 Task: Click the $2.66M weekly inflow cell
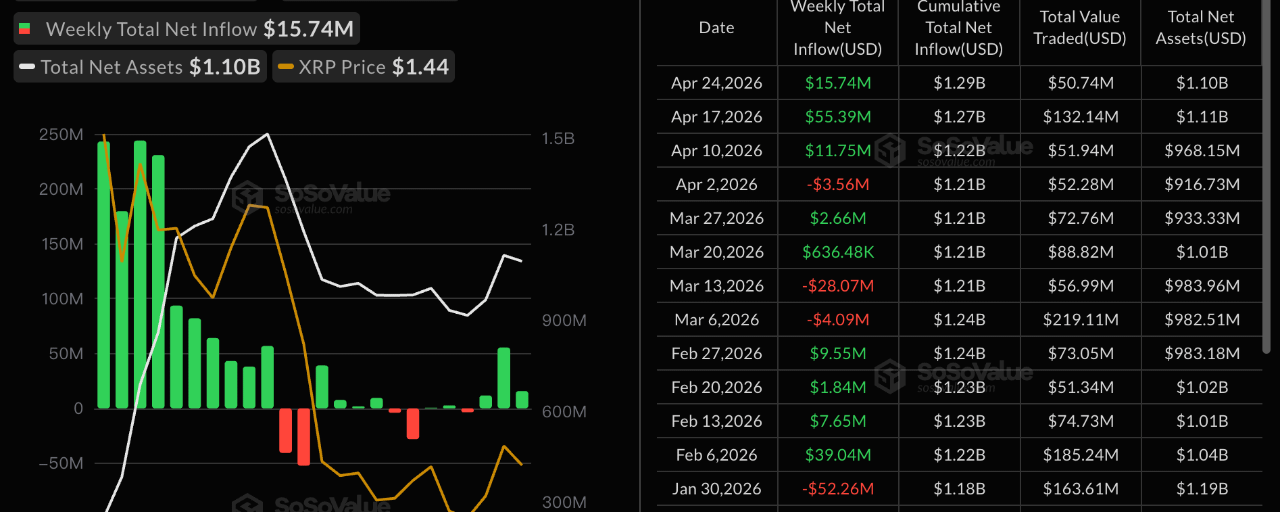837,218
